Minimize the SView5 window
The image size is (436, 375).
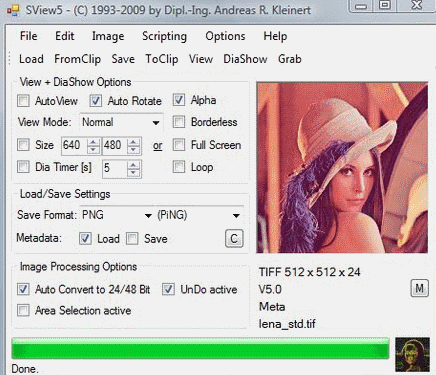point(361,6)
